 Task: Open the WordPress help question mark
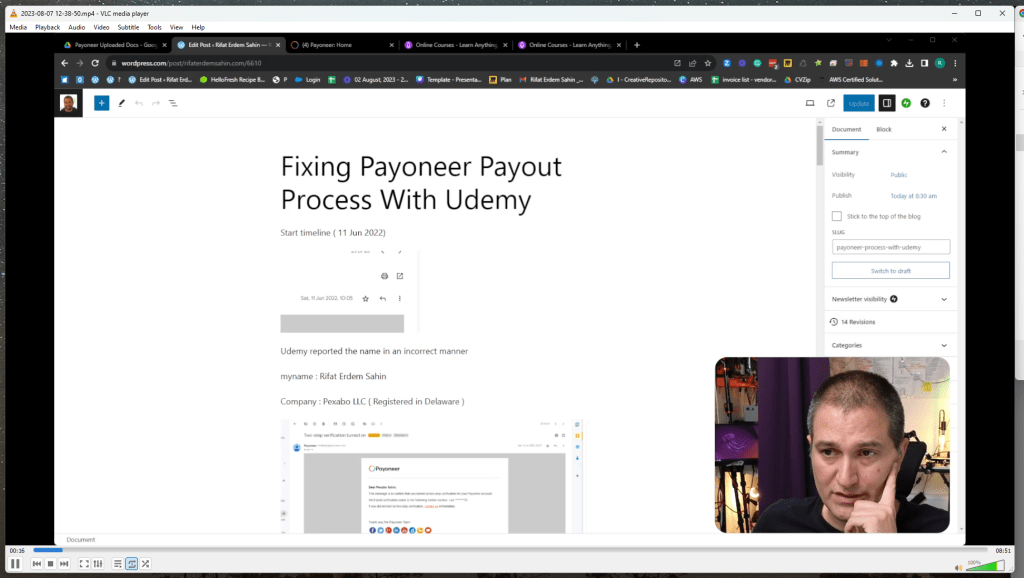tap(925, 103)
